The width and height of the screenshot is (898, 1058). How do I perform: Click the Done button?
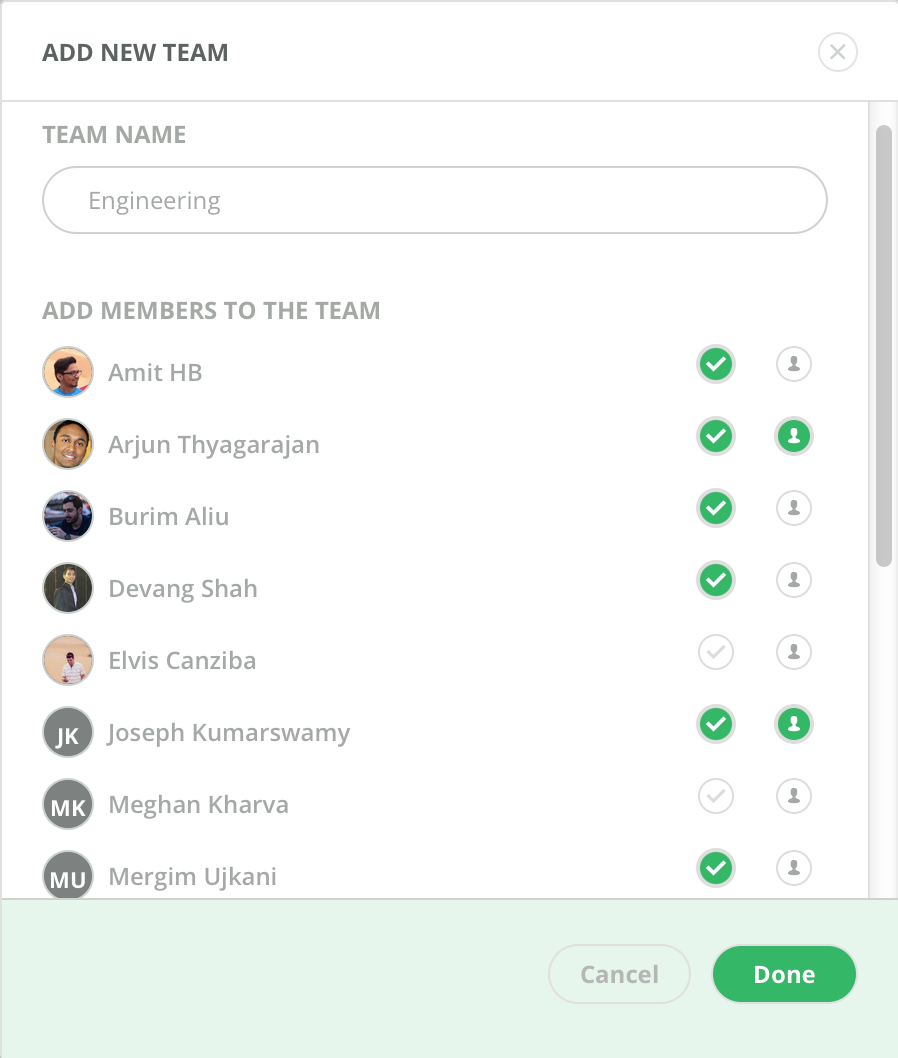click(x=784, y=974)
